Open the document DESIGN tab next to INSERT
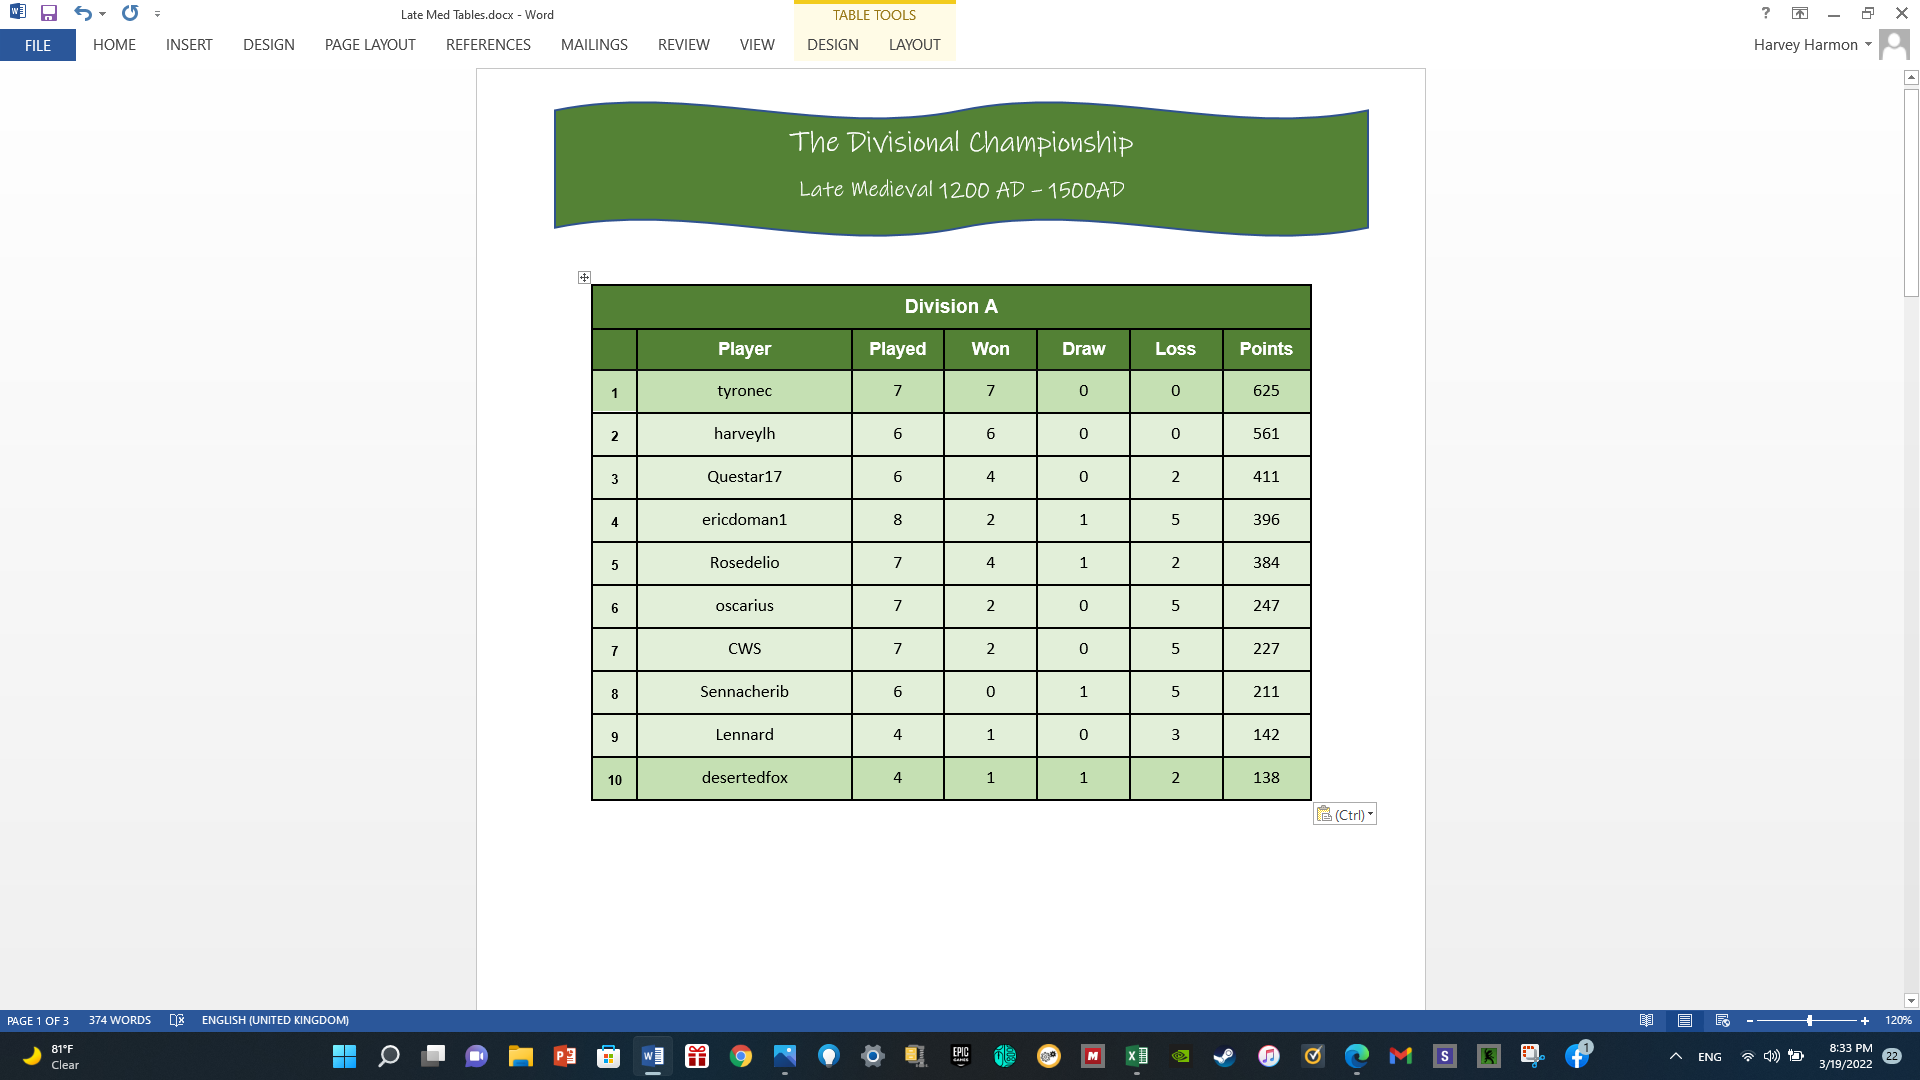Screen dimensions: 1920x1080 (x=269, y=45)
